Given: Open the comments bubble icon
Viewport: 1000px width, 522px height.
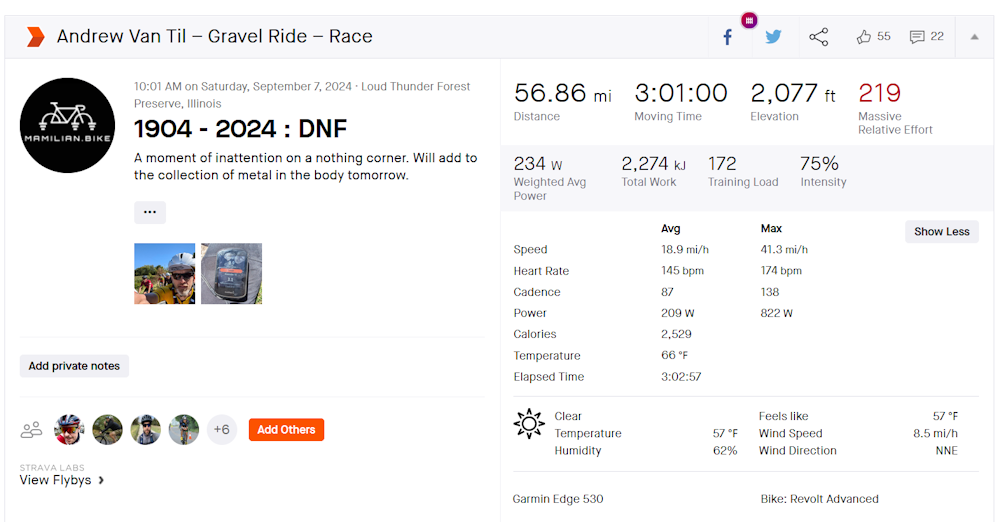Looking at the screenshot, I should coord(917,37).
